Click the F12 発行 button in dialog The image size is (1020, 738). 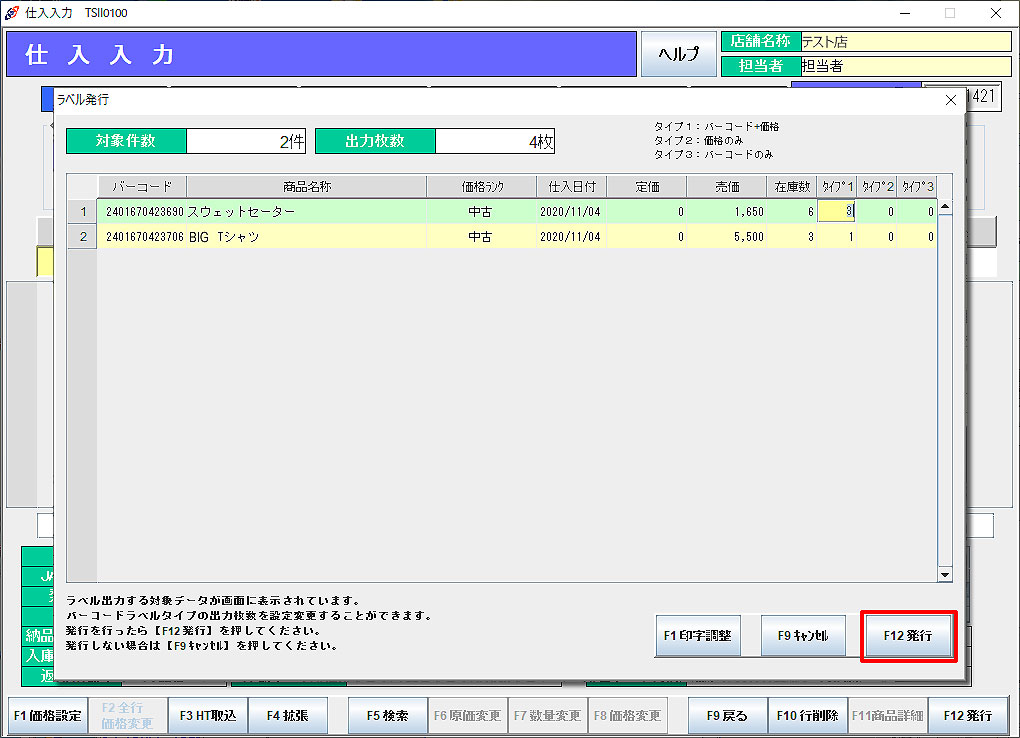tap(908, 635)
